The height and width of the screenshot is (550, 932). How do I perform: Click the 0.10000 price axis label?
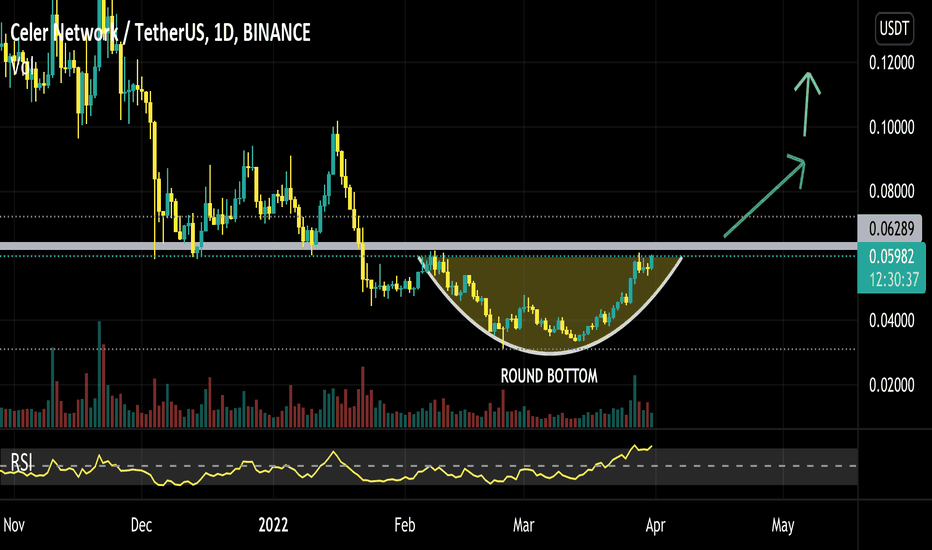(x=891, y=127)
